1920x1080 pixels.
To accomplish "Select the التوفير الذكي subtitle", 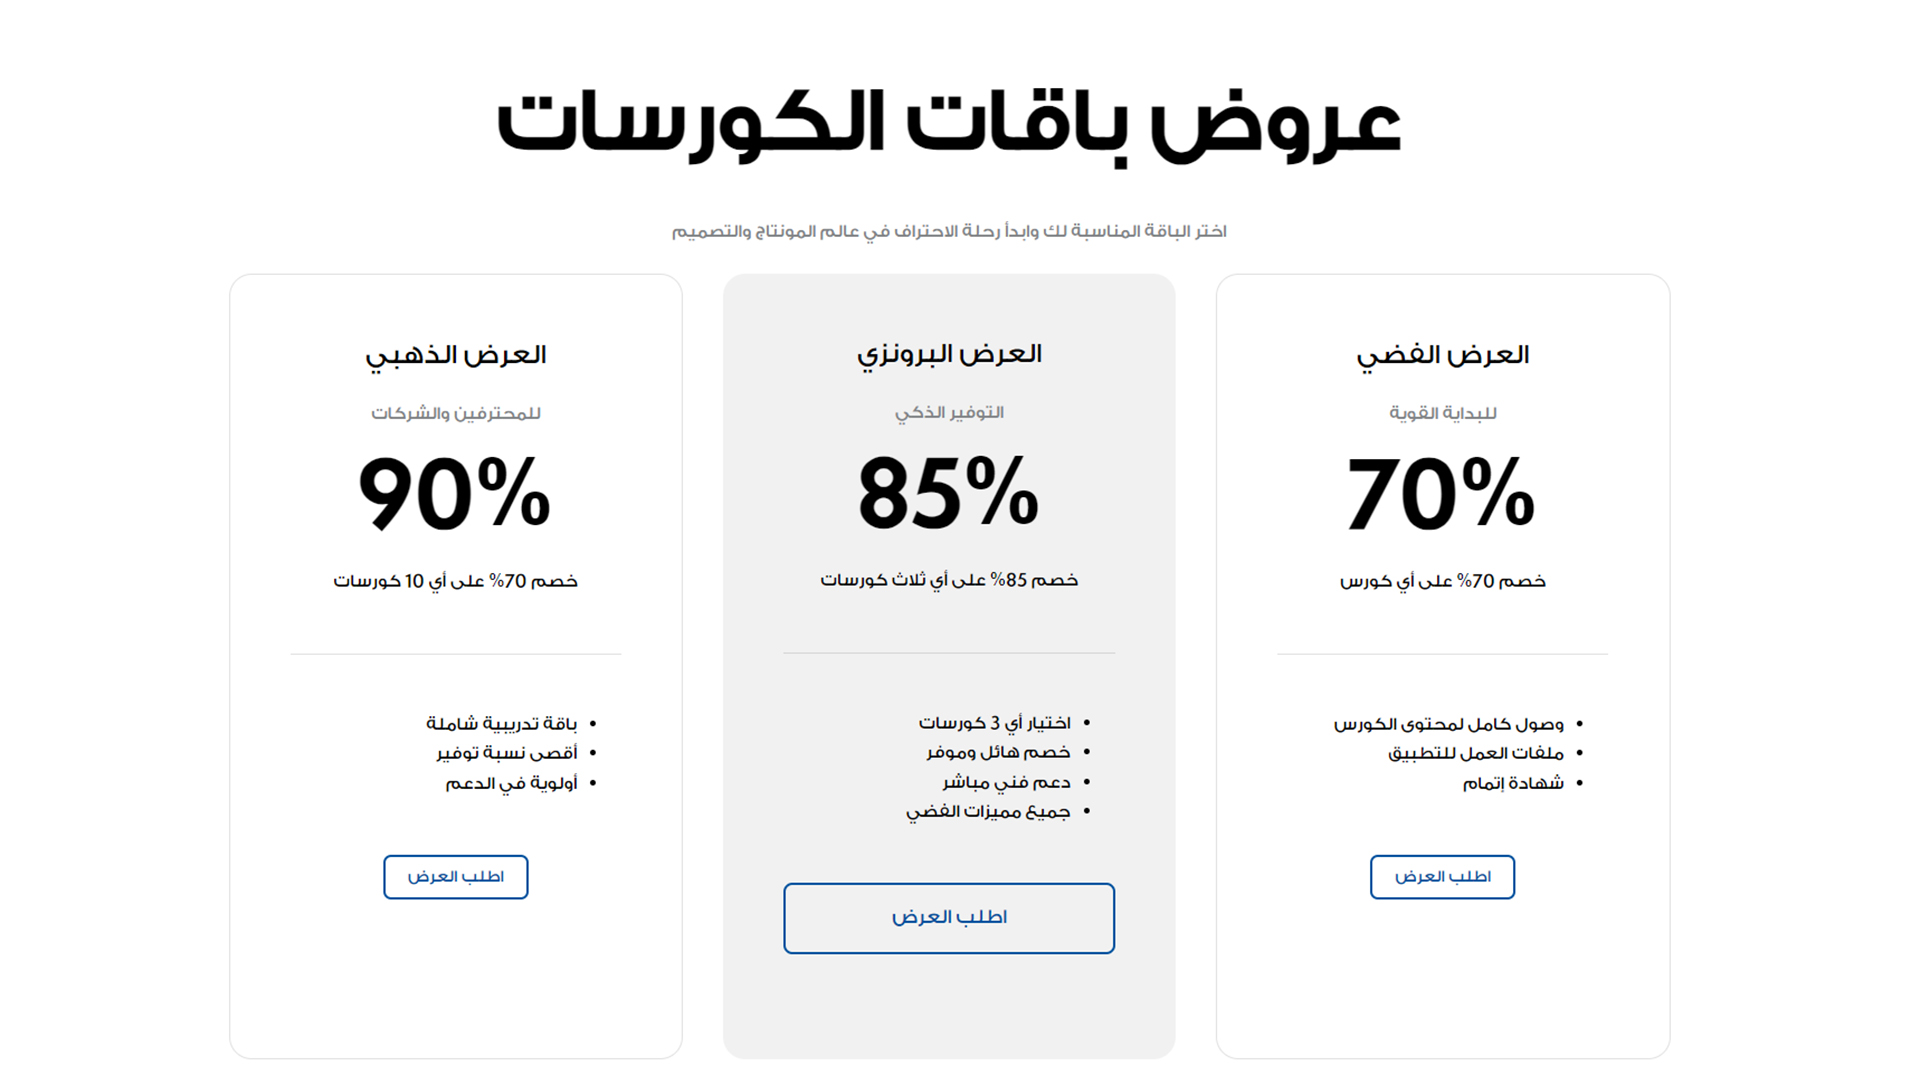I will pyautogui.click(x=948, y=411).
